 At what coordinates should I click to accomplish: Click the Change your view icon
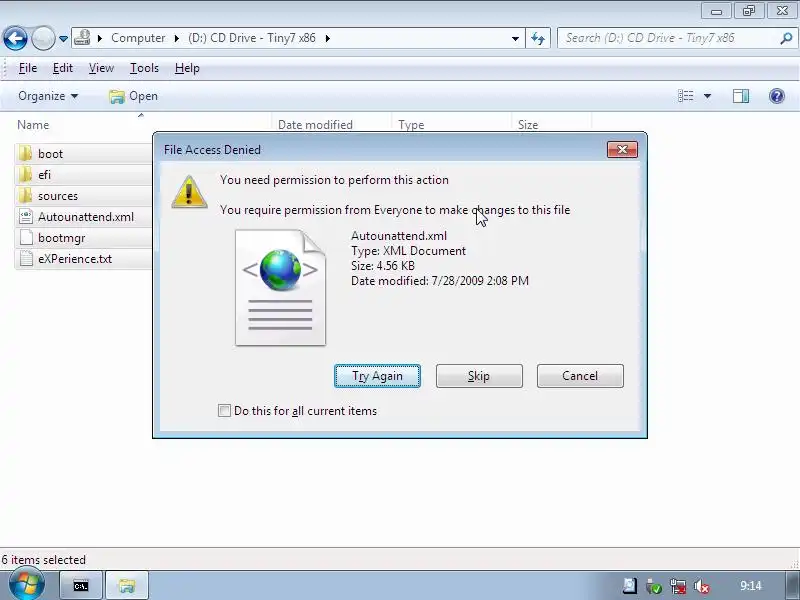click(685, 96)
